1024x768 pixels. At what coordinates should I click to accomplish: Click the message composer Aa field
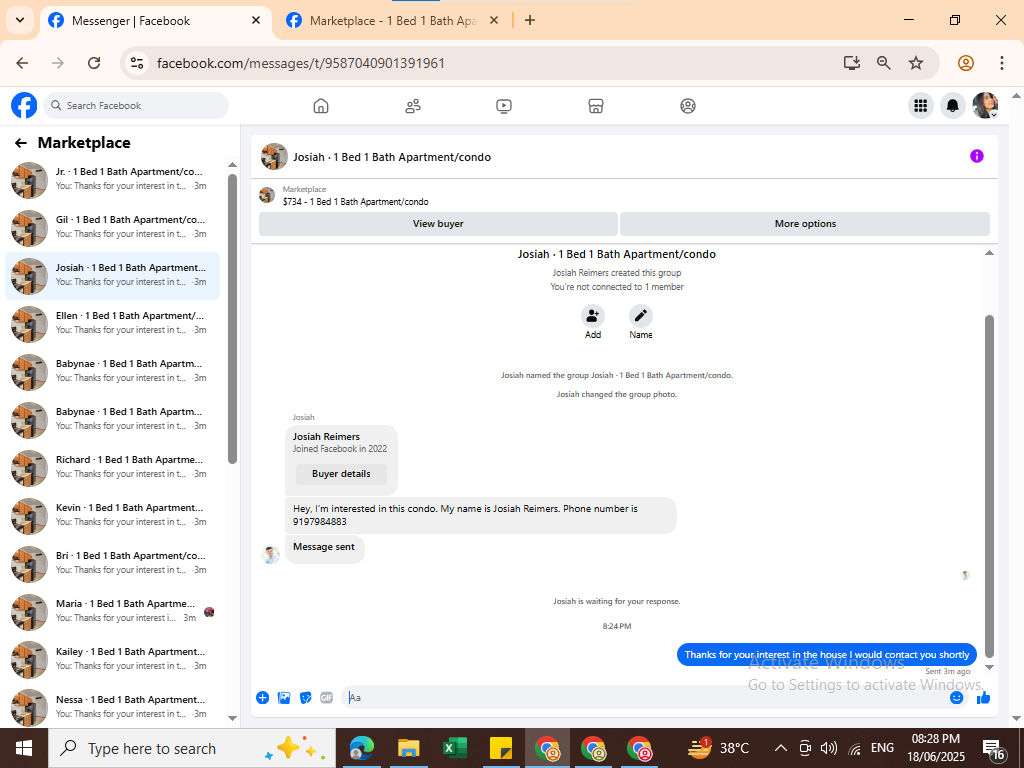643,697
